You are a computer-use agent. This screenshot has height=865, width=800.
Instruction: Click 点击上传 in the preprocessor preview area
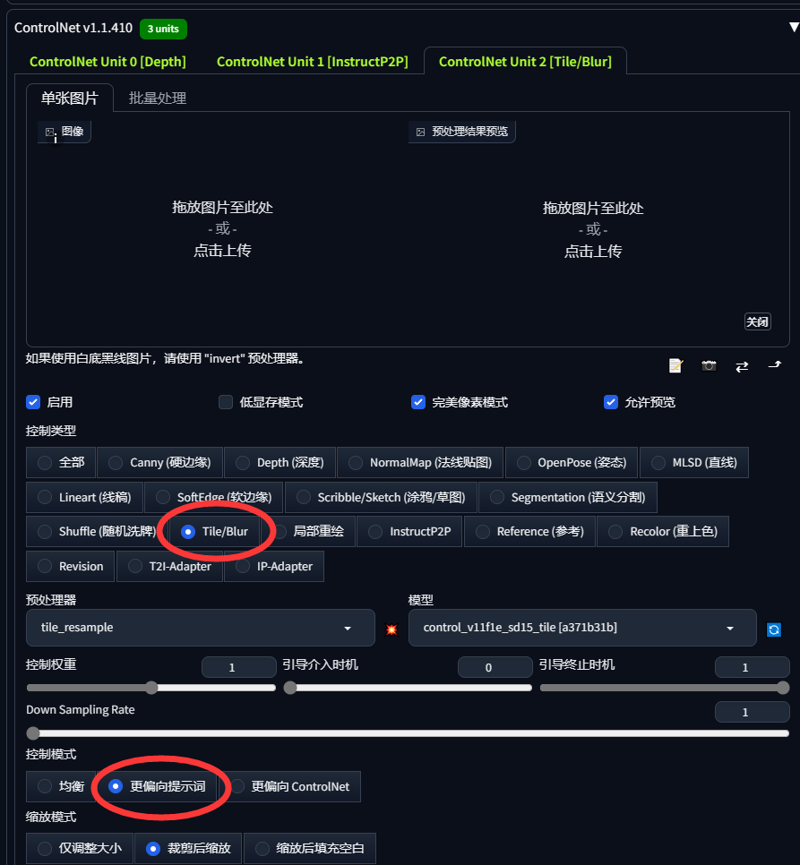pos(593,252)
